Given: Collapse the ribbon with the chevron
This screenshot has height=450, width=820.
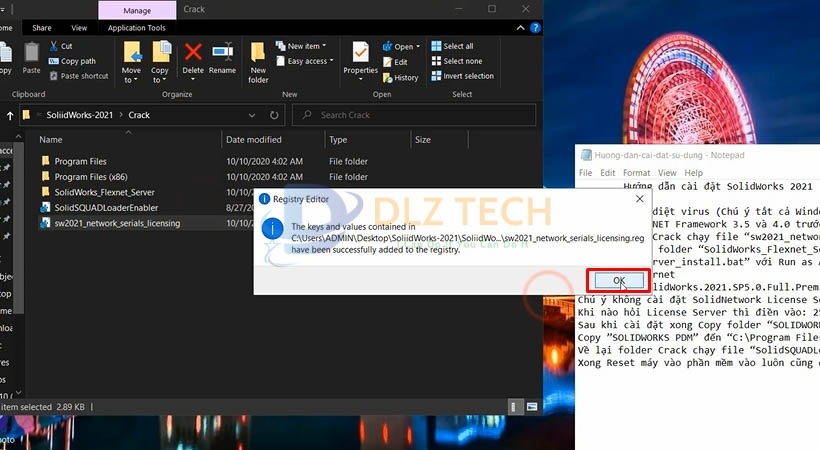Looking at the screenshot, I should coord(520,28).
